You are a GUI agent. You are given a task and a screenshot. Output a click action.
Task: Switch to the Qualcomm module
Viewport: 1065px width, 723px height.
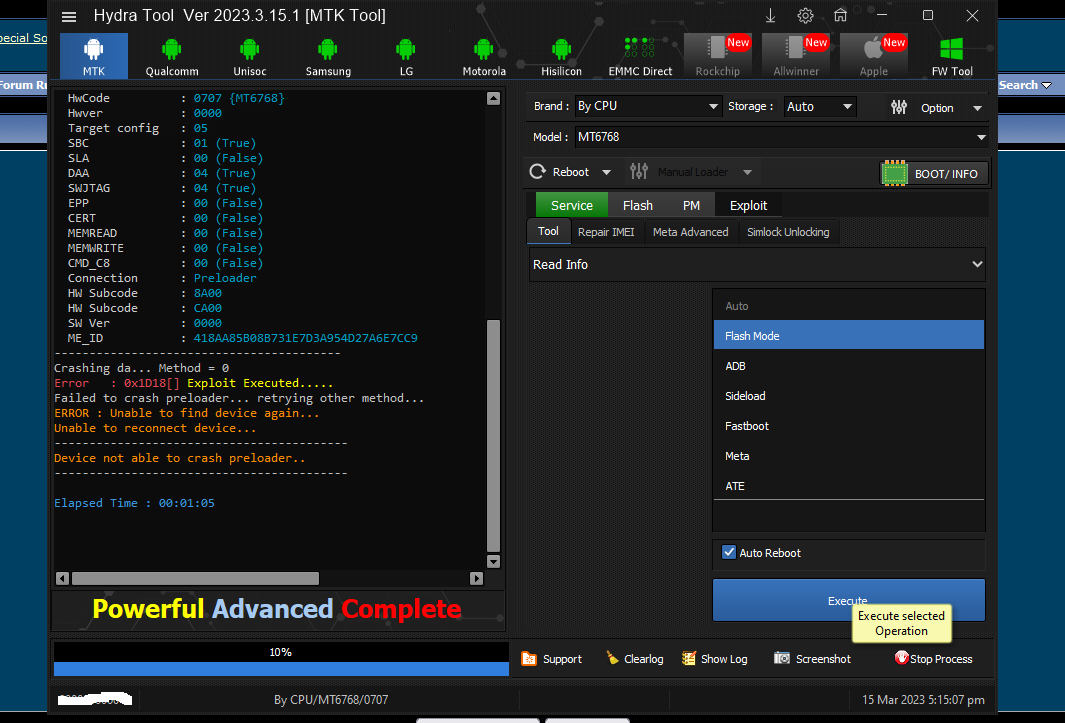(172, 56)
